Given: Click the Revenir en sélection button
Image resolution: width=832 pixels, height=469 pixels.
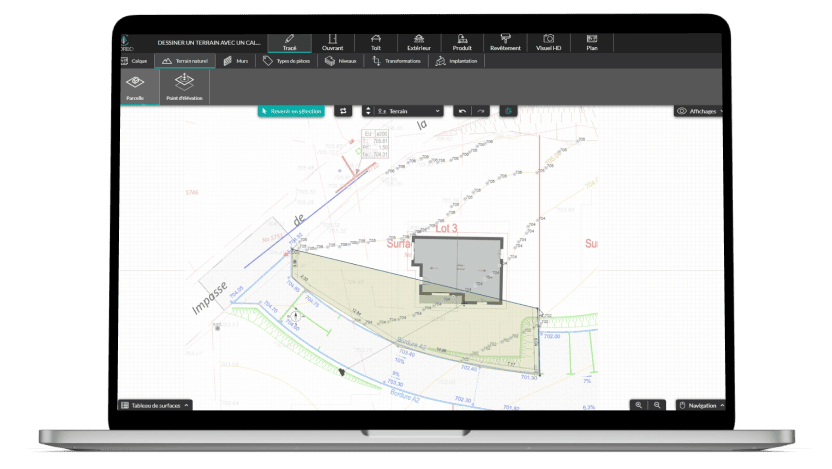Looking at the screenshot, I should pos(291,111).
